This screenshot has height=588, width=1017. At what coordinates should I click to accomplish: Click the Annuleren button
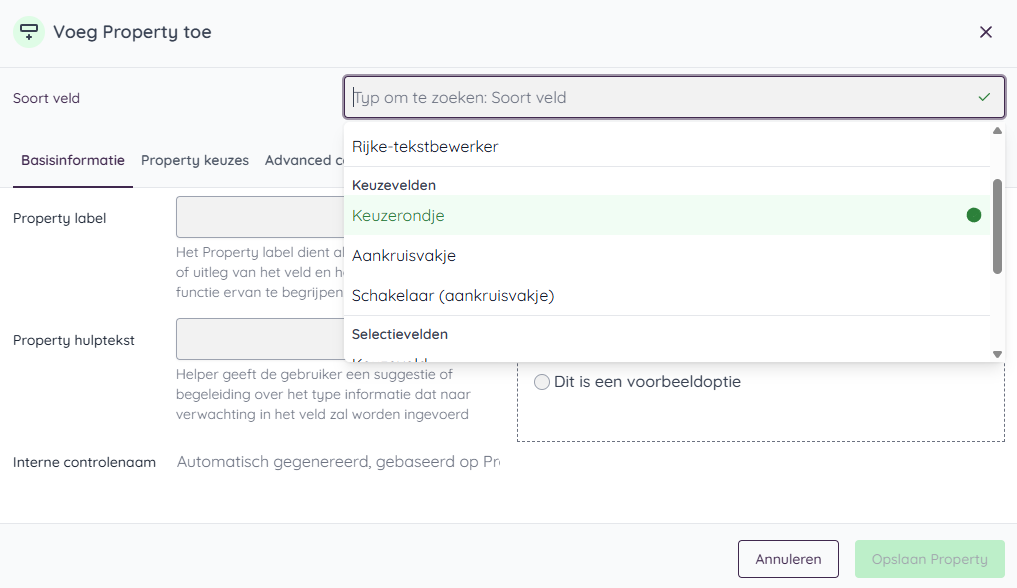click(788, 559)
